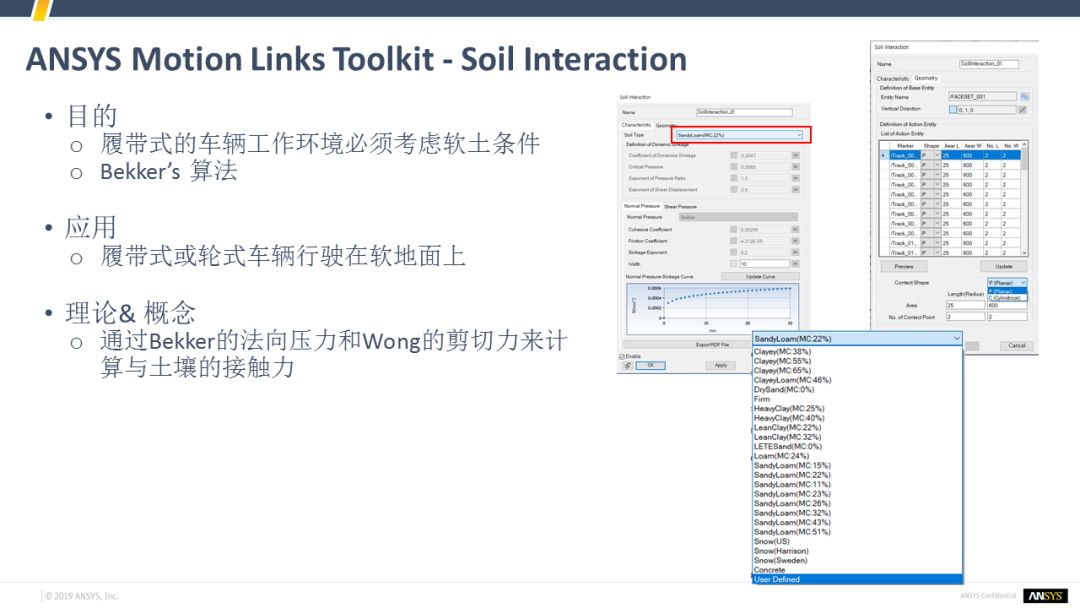Viewport: 1080px width, 608px height.
Task: Click the Preview button
Action: [904, 267]
